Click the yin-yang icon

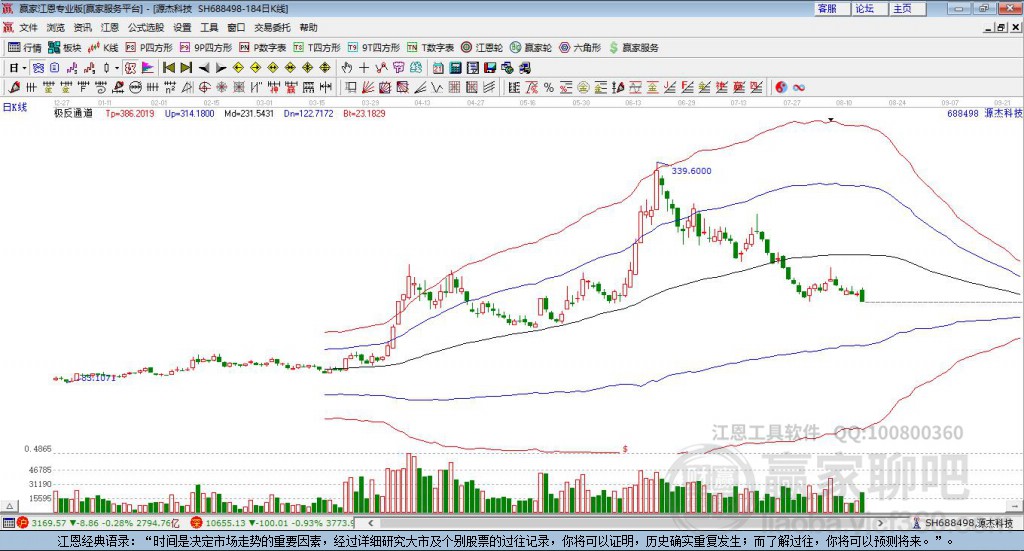click(x=781, y=87)
